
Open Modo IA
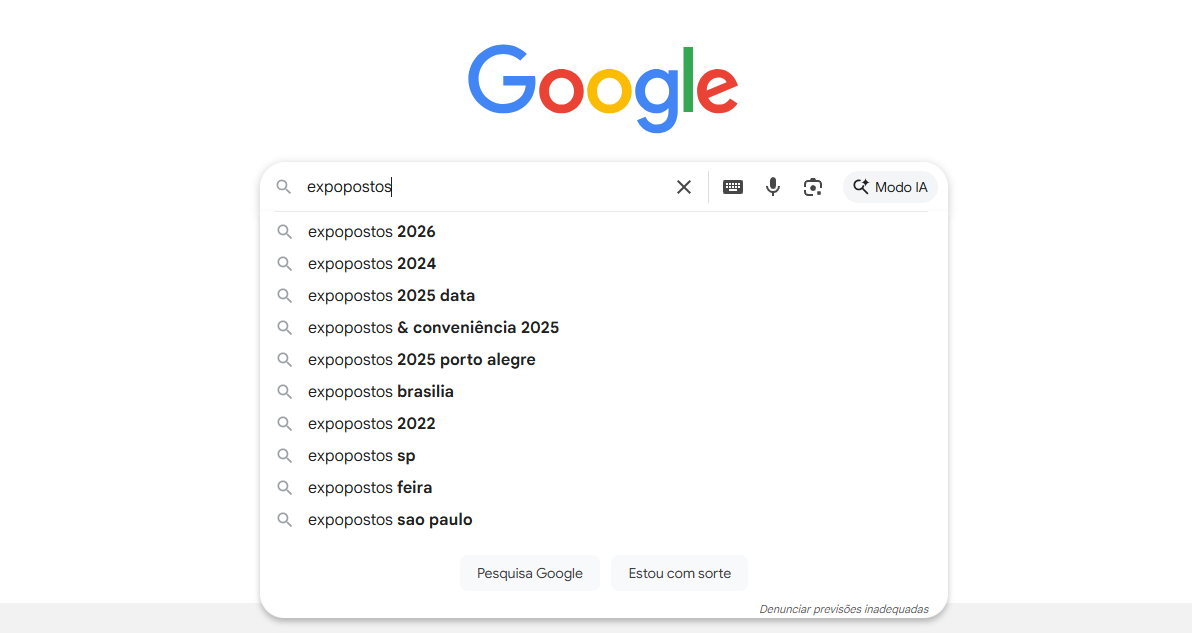tap(890, 186)
